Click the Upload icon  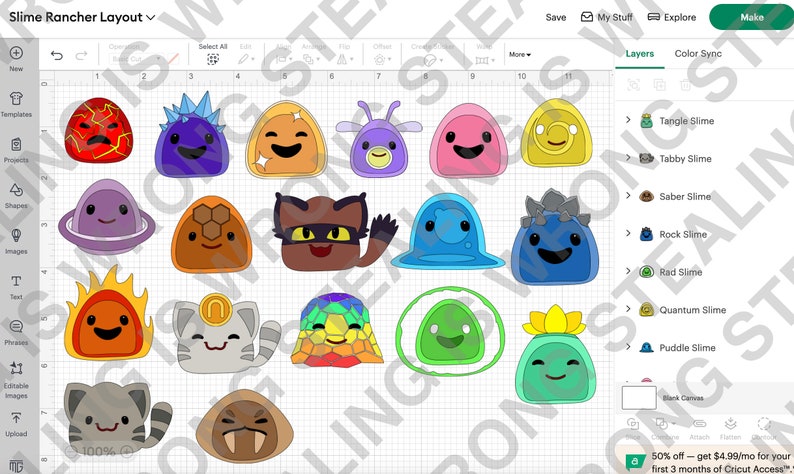tap(16, 418)
